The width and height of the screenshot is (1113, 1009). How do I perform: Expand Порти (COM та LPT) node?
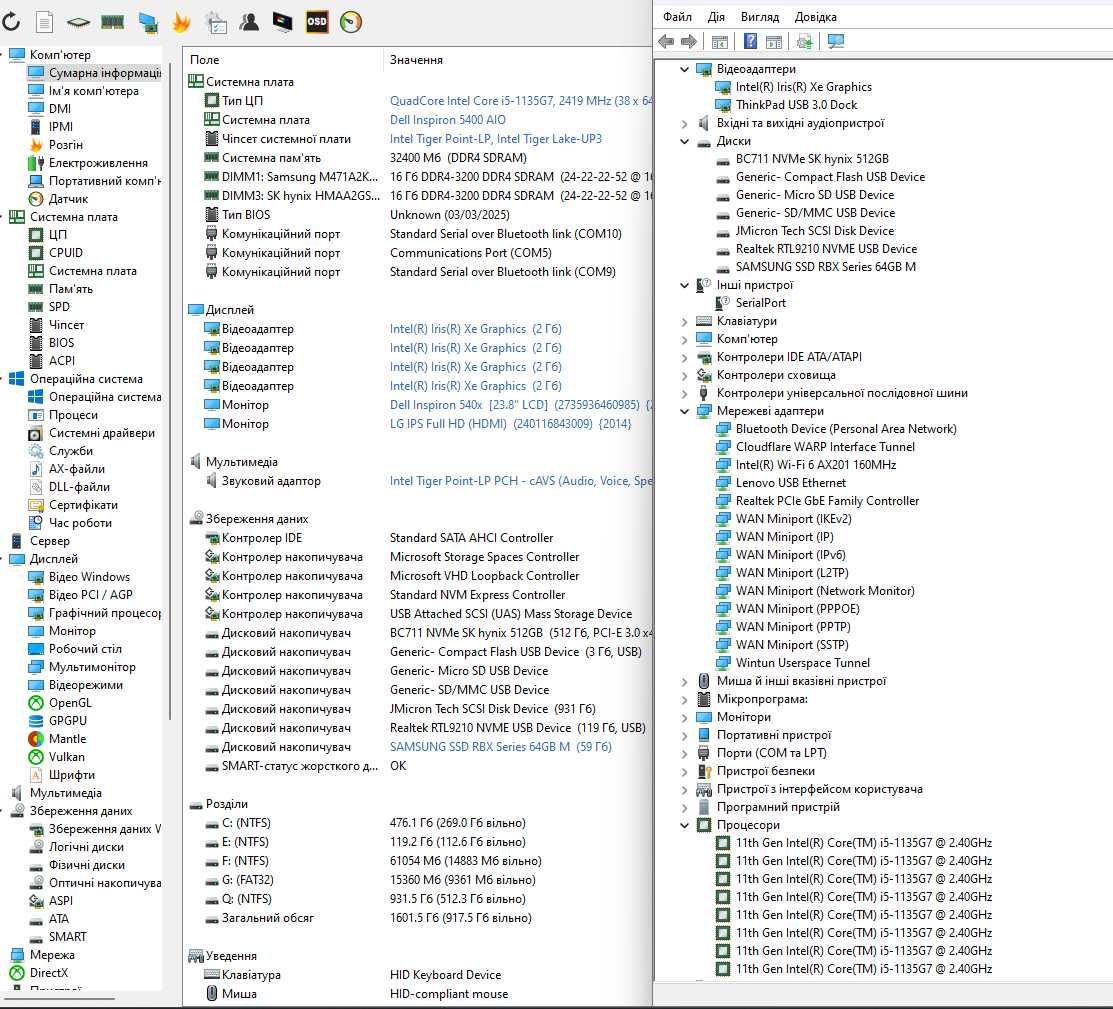pos(684,753)
